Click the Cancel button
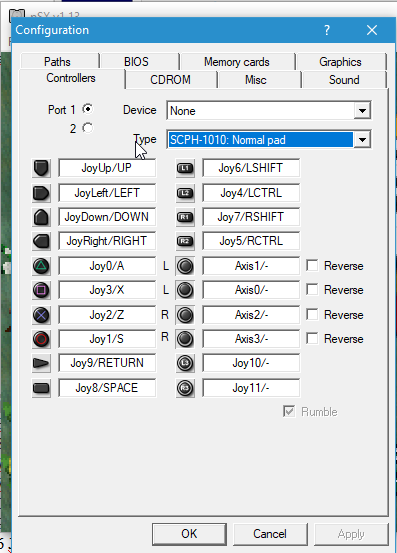 270,534
